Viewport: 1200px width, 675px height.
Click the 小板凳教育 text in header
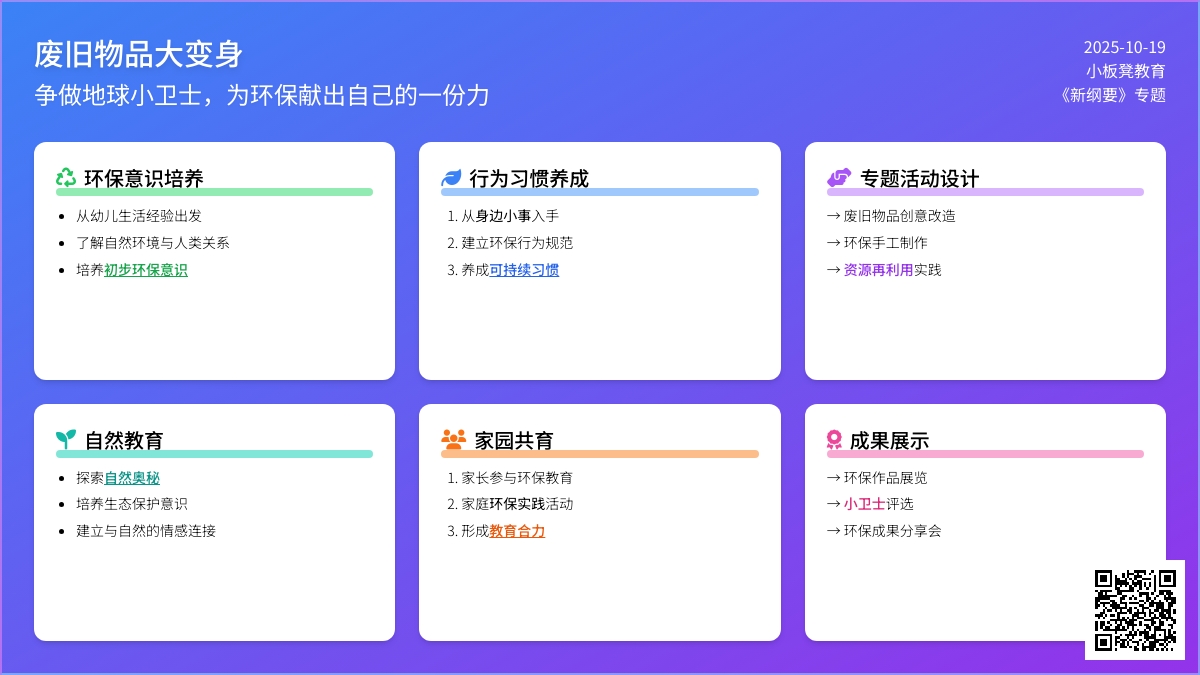[1125, 71]
